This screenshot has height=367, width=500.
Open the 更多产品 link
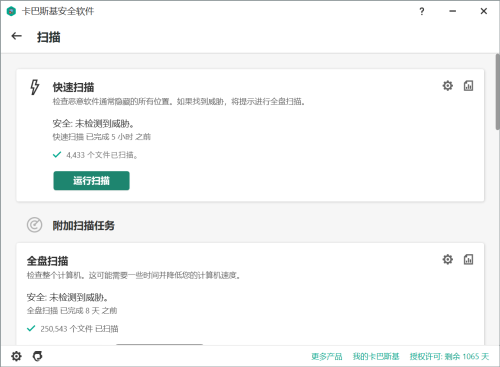(x=327, y=356)
